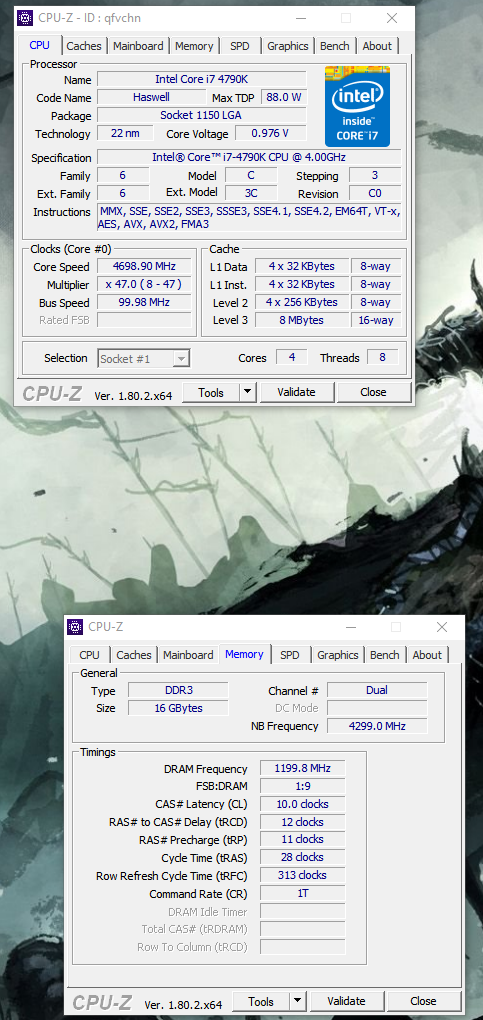This screenshot has width=483, height=1020.
Task: Click Level 3 cache value 8 MBytes
Action: click(301, 320)
